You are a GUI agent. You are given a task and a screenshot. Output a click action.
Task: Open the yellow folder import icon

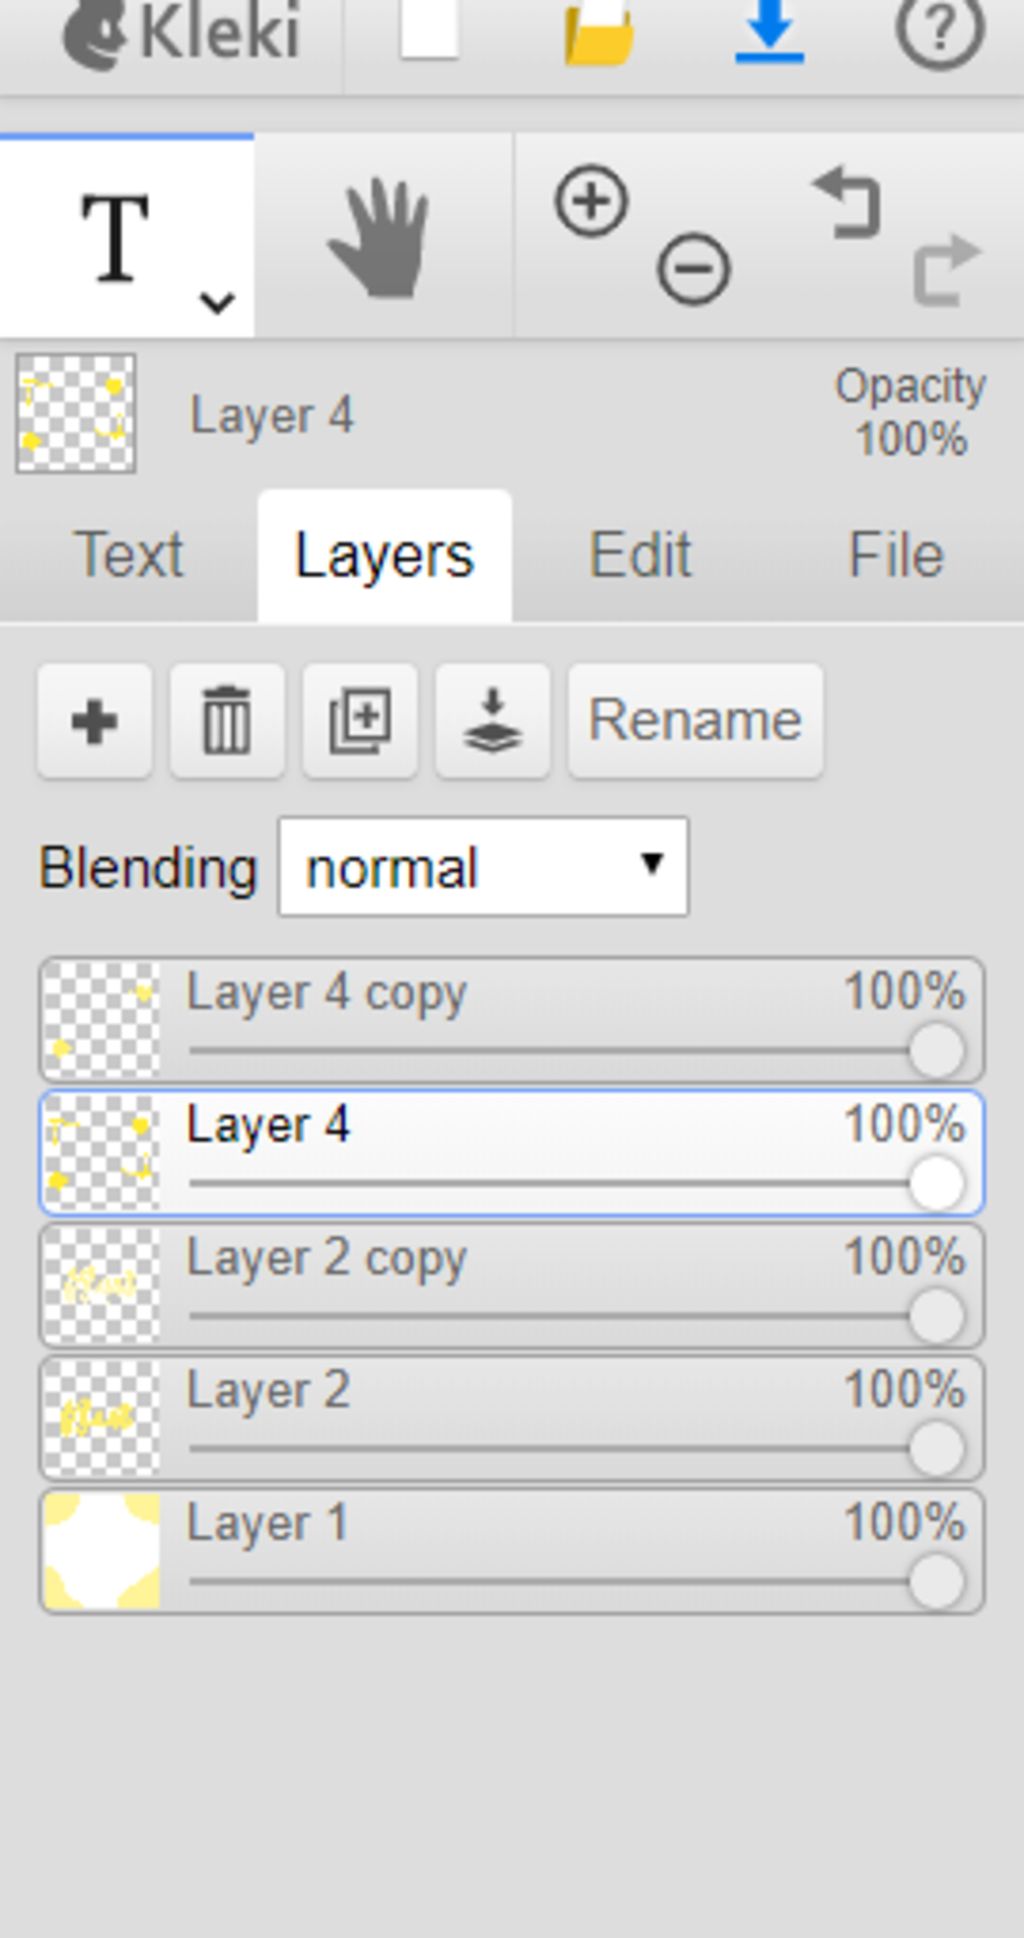pos(600,32)
